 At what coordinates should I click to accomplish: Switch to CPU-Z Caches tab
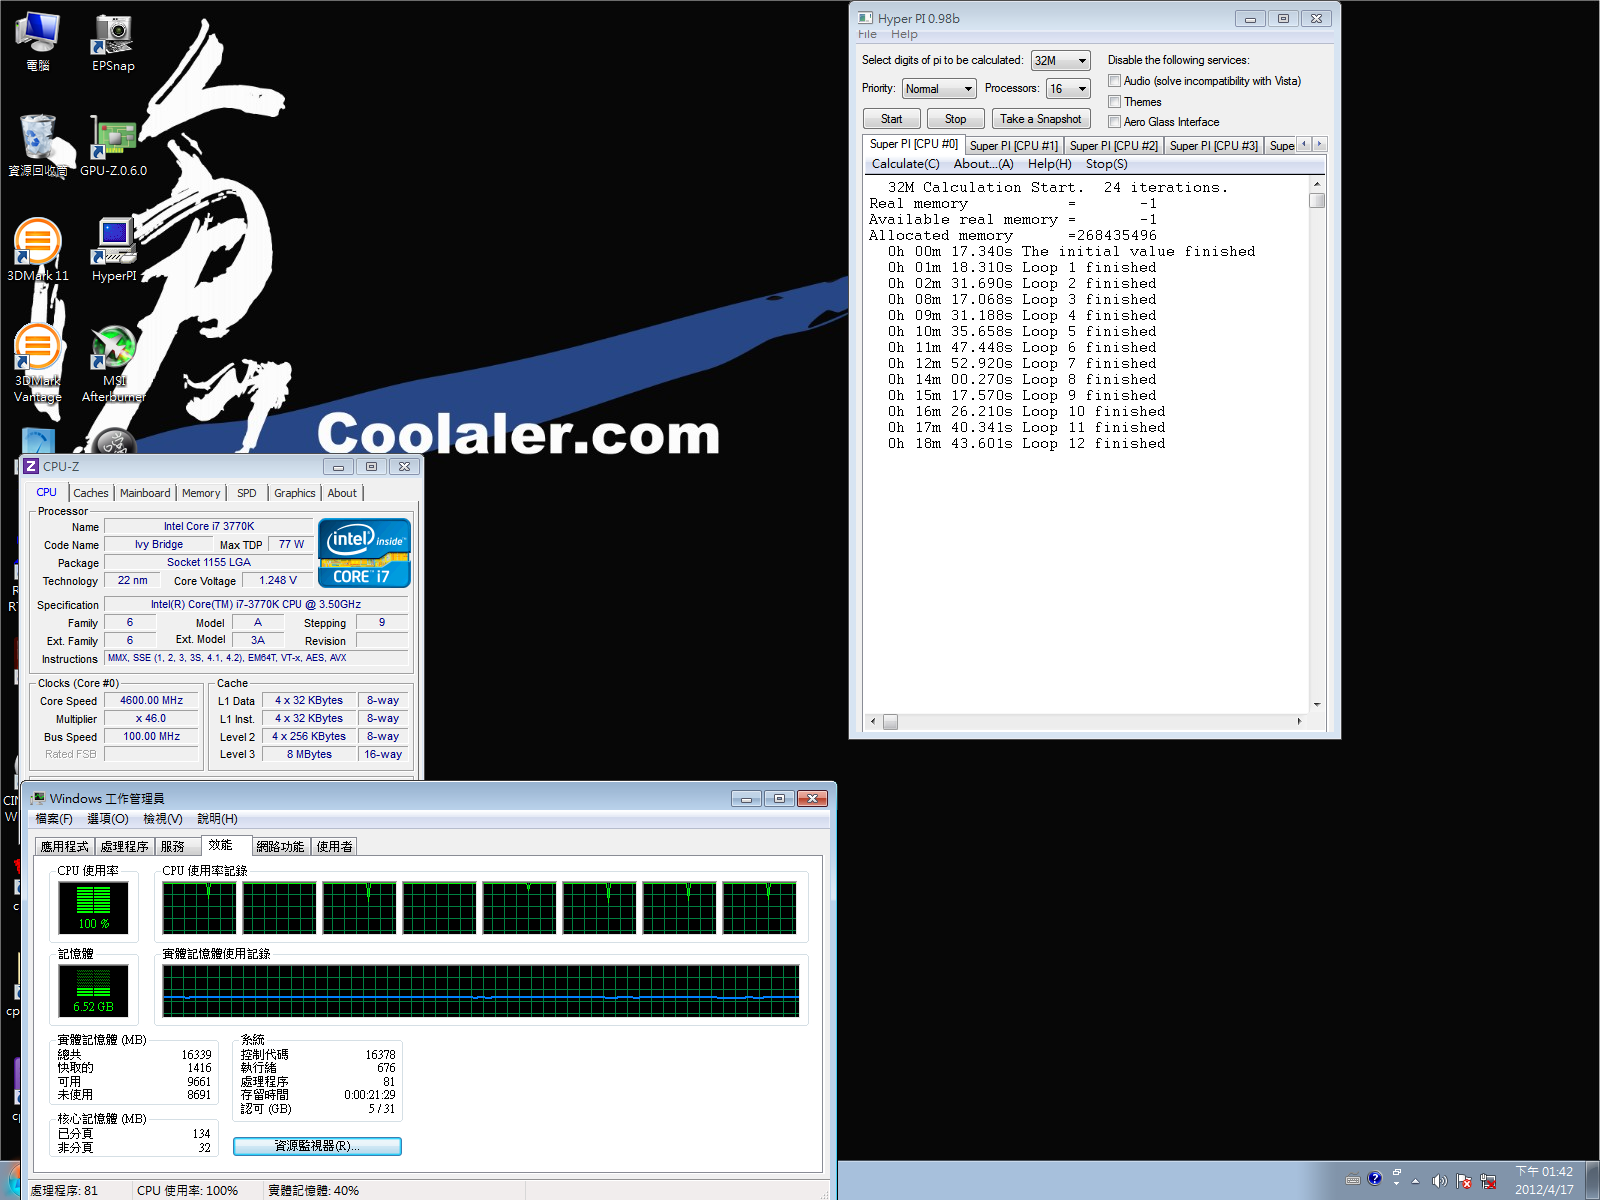click(91, 493)
